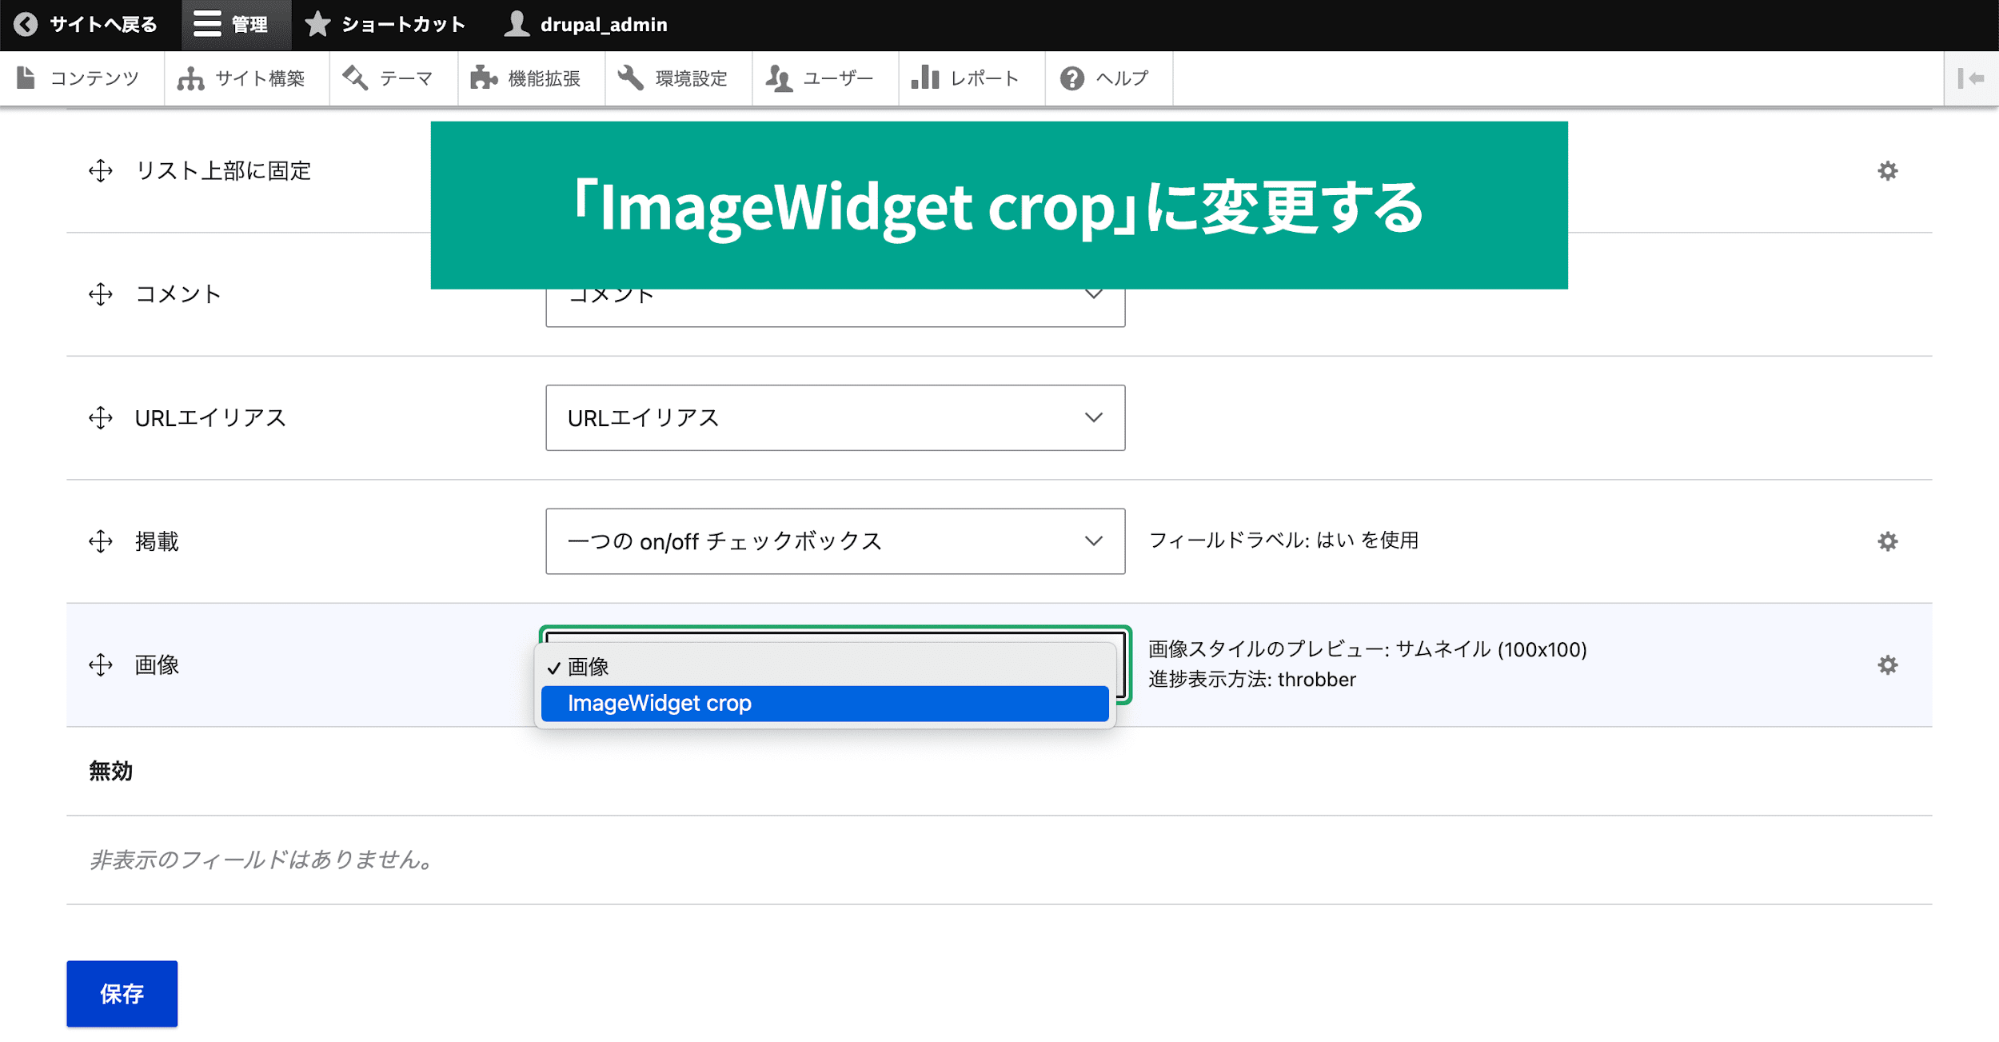Grab the drag handle for リスト上部に固定
The width and height of the screenshot is (1999, 1042).
pyautogui.click(x=100, y=171)
